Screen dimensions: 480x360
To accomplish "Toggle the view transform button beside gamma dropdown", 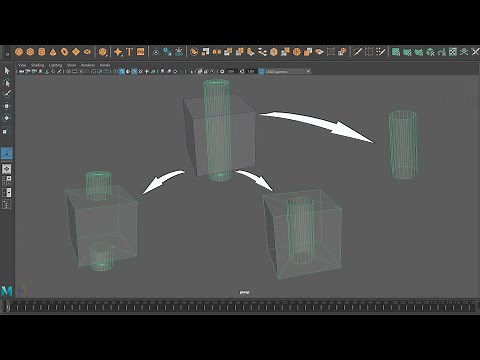I will (x=261, y=71).
